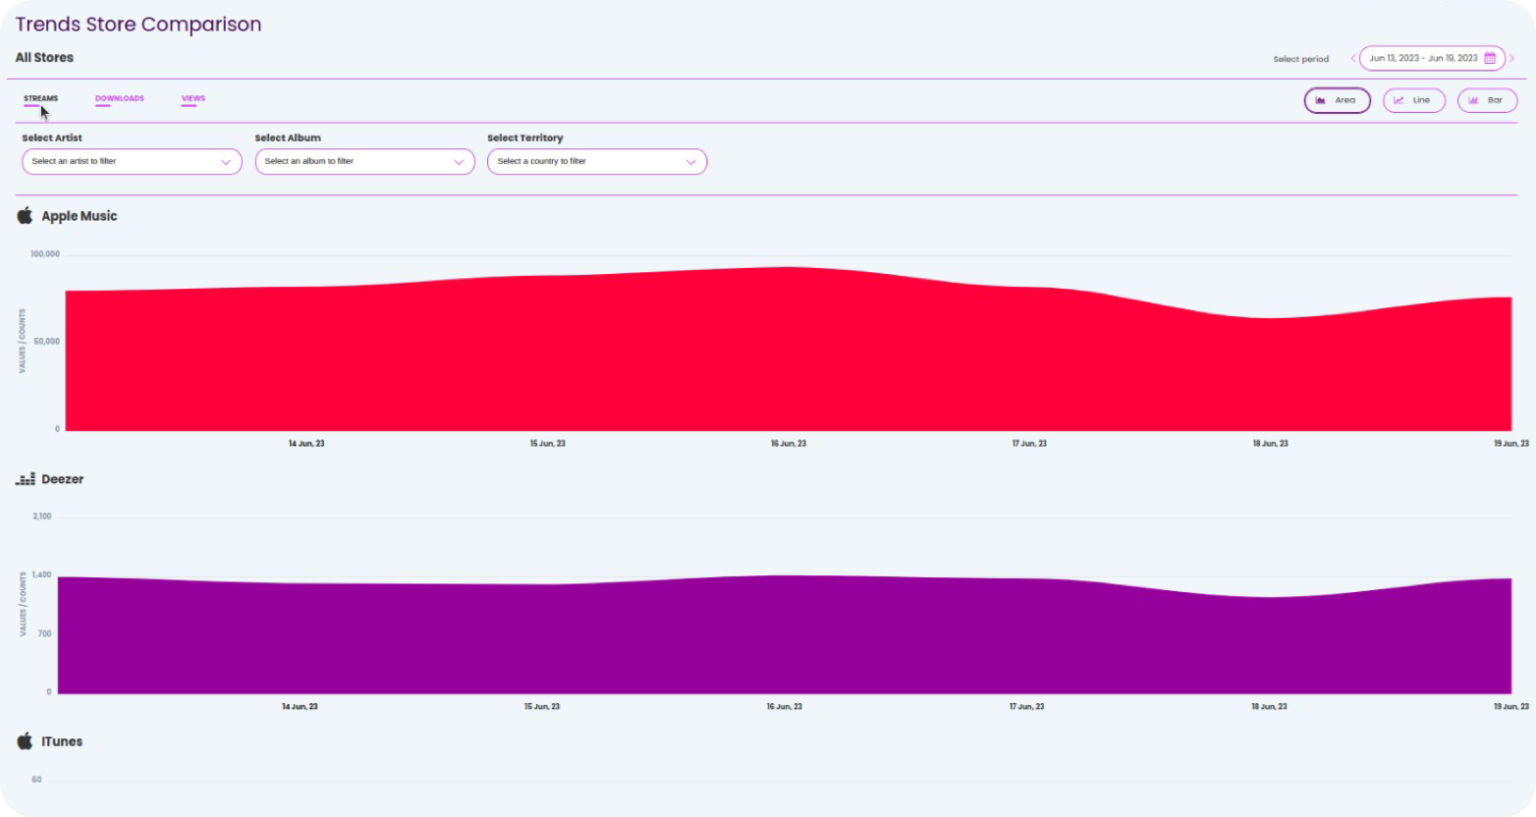Image resolution: width=1536 pixels, height=817 pixels.
Task: Open the calendar icon in date picker
Action: pos(1489,58)
